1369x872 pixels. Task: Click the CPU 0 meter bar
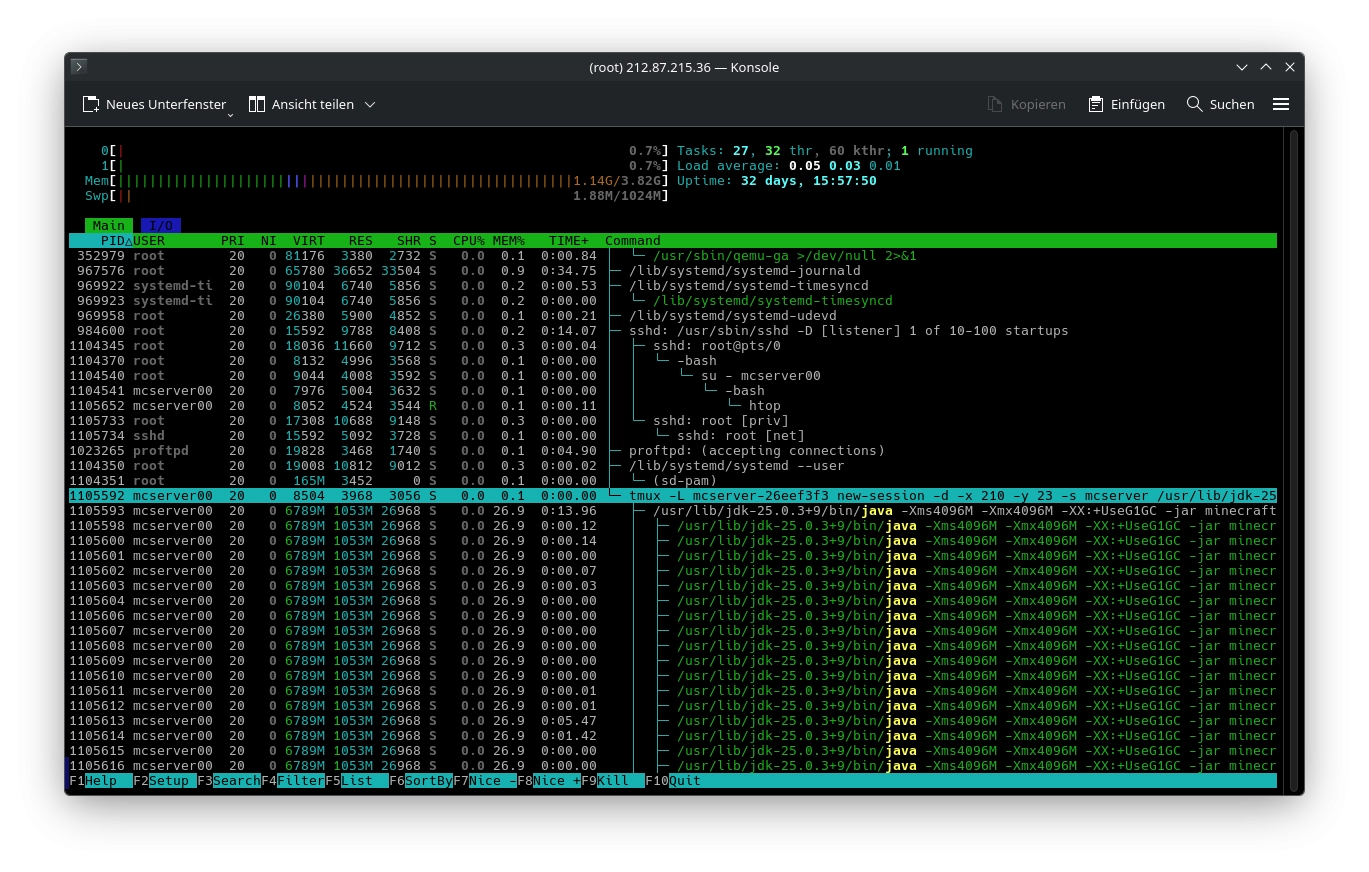click(x=385, y=151)
